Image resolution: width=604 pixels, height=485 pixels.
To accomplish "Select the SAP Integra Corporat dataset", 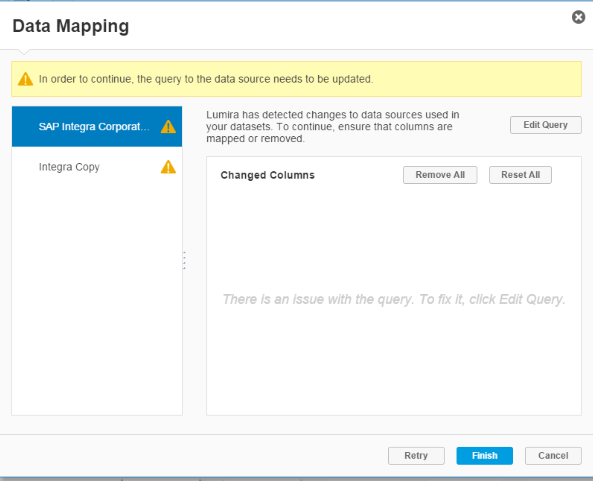I will 97,127.
